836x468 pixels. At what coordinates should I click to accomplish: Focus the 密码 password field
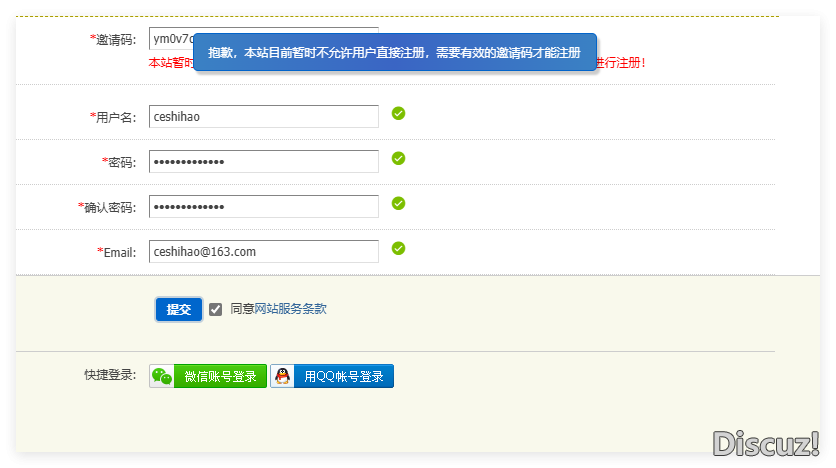click(x=264, y=162)
